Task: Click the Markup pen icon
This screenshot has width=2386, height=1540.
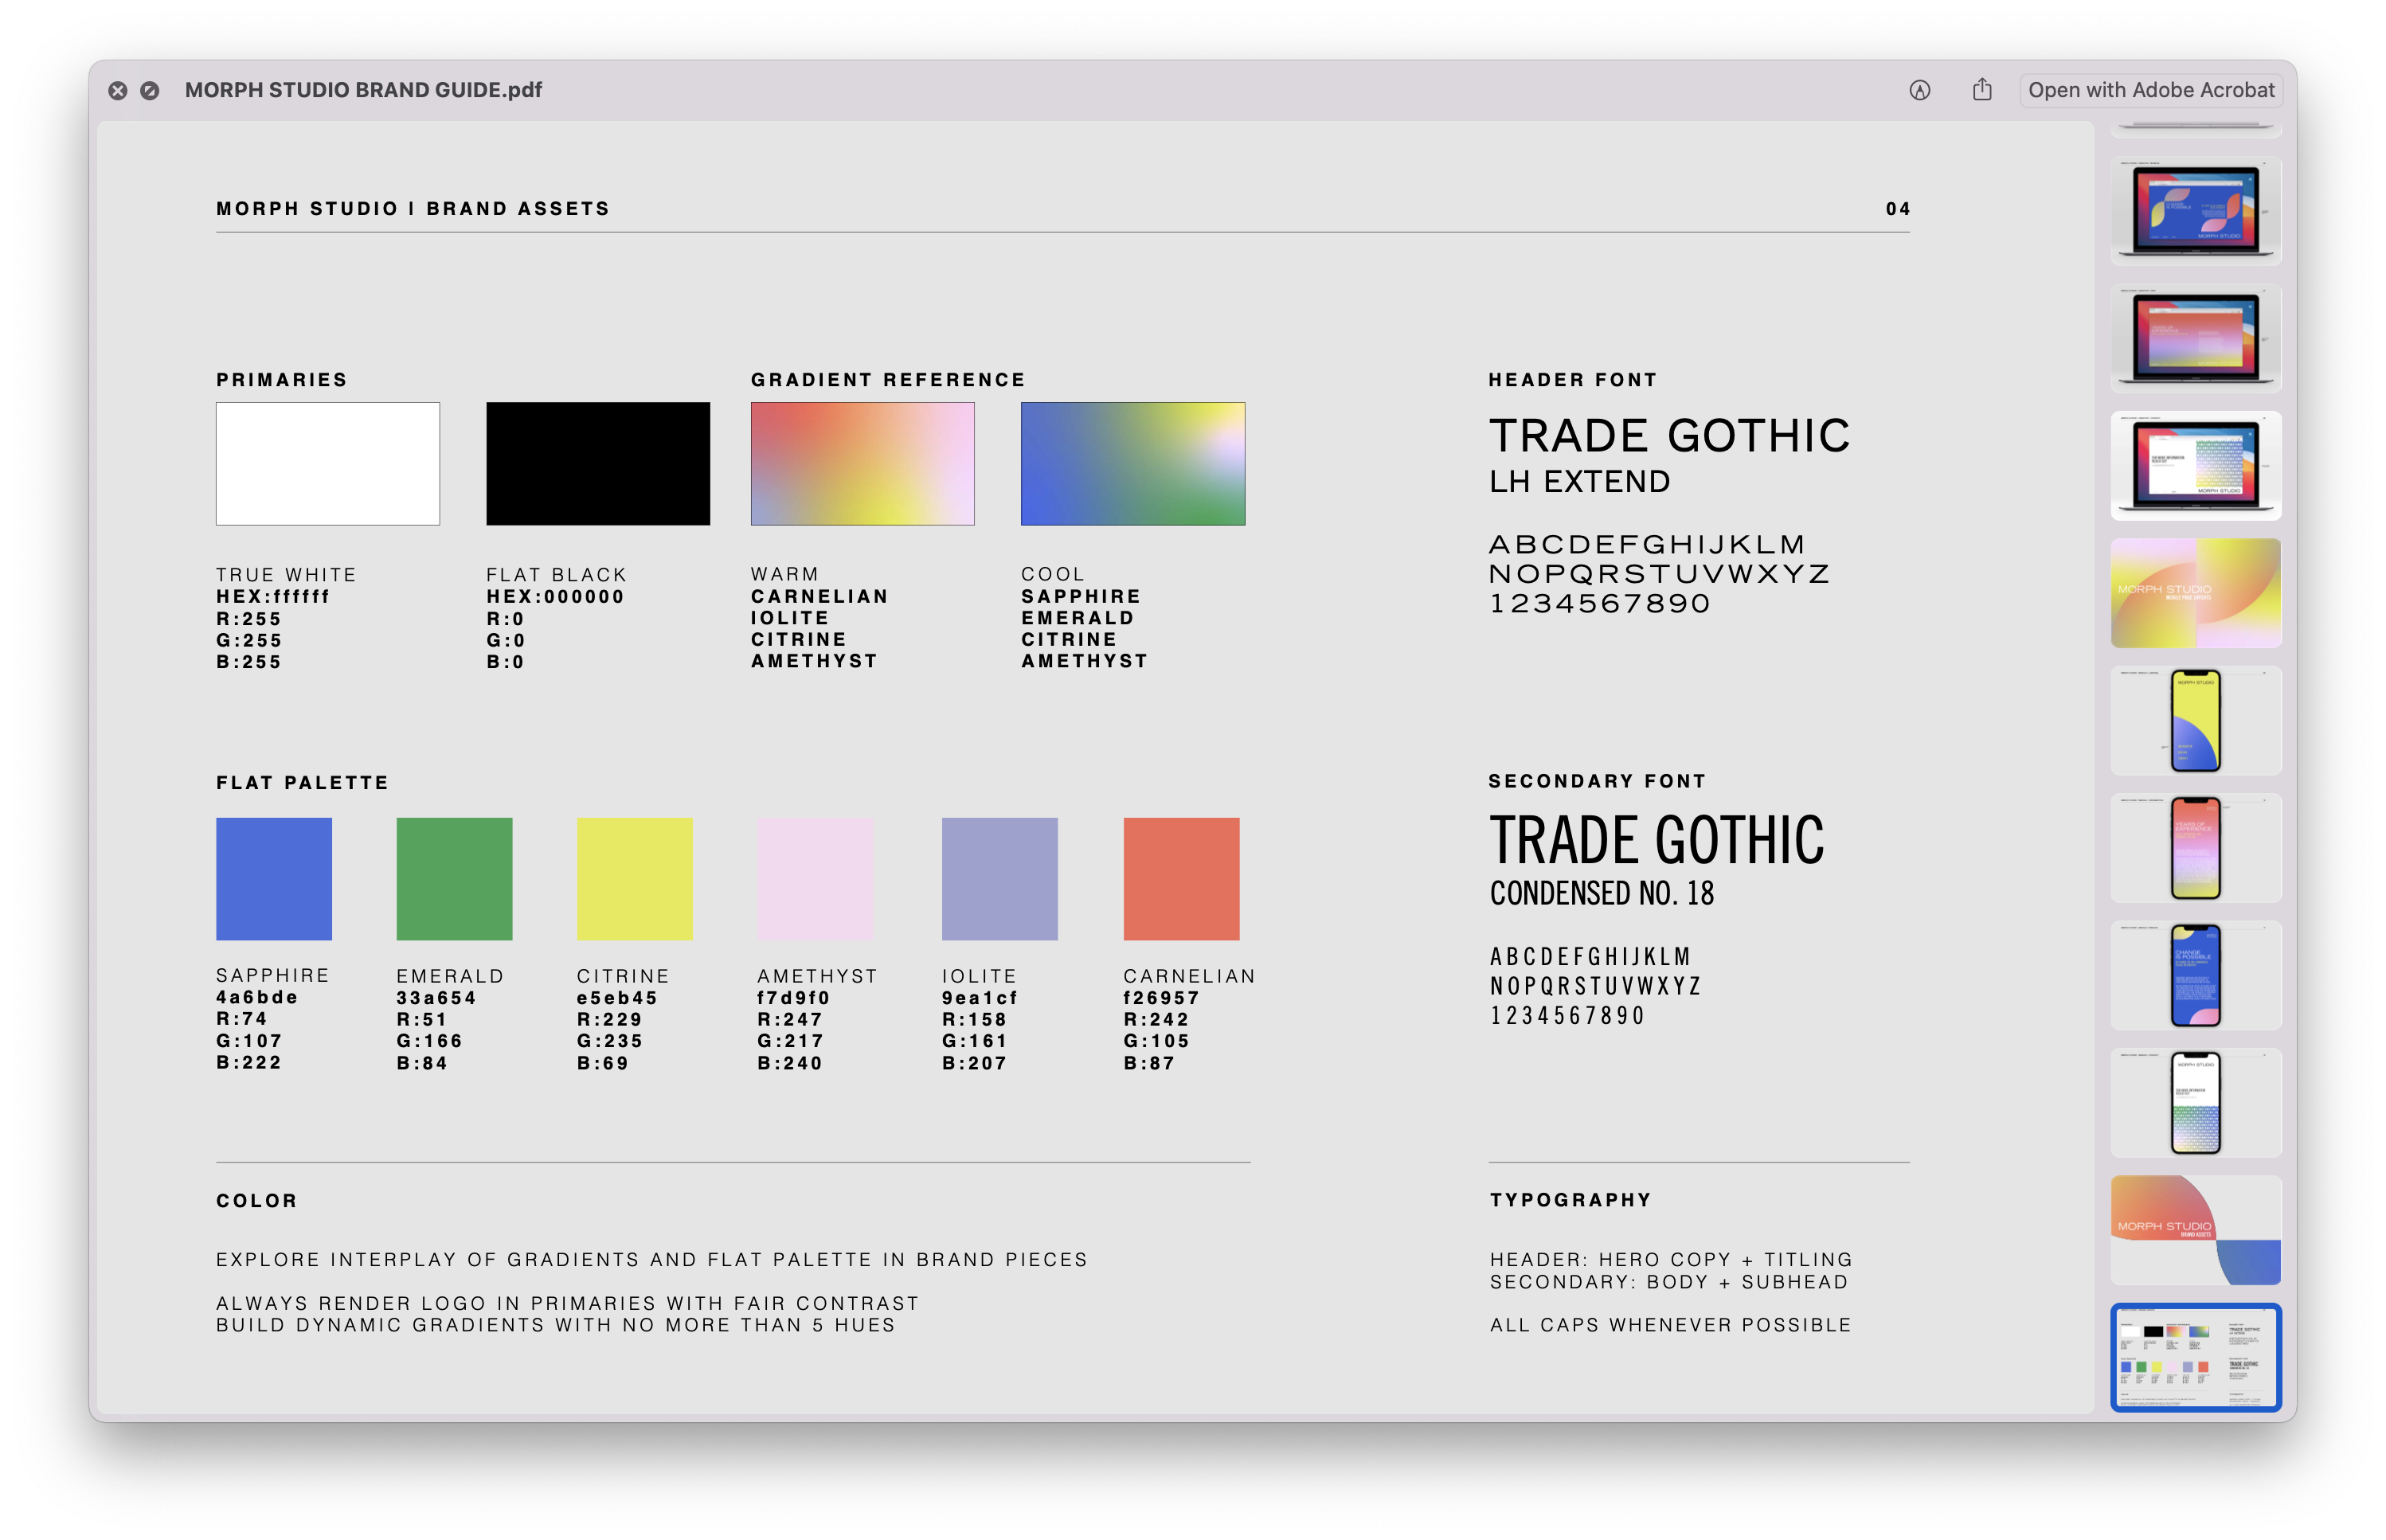Action: [1919, 90]
